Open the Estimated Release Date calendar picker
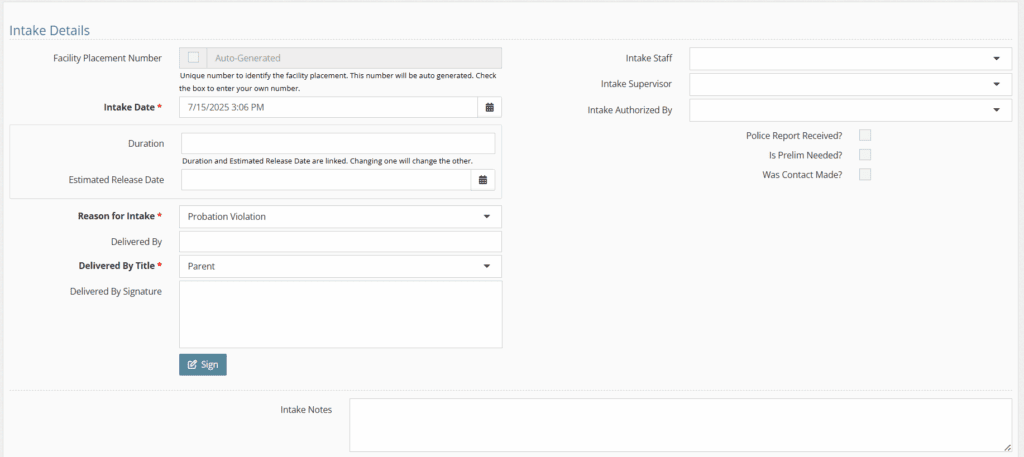1024x457 pixels. point(483,180)
